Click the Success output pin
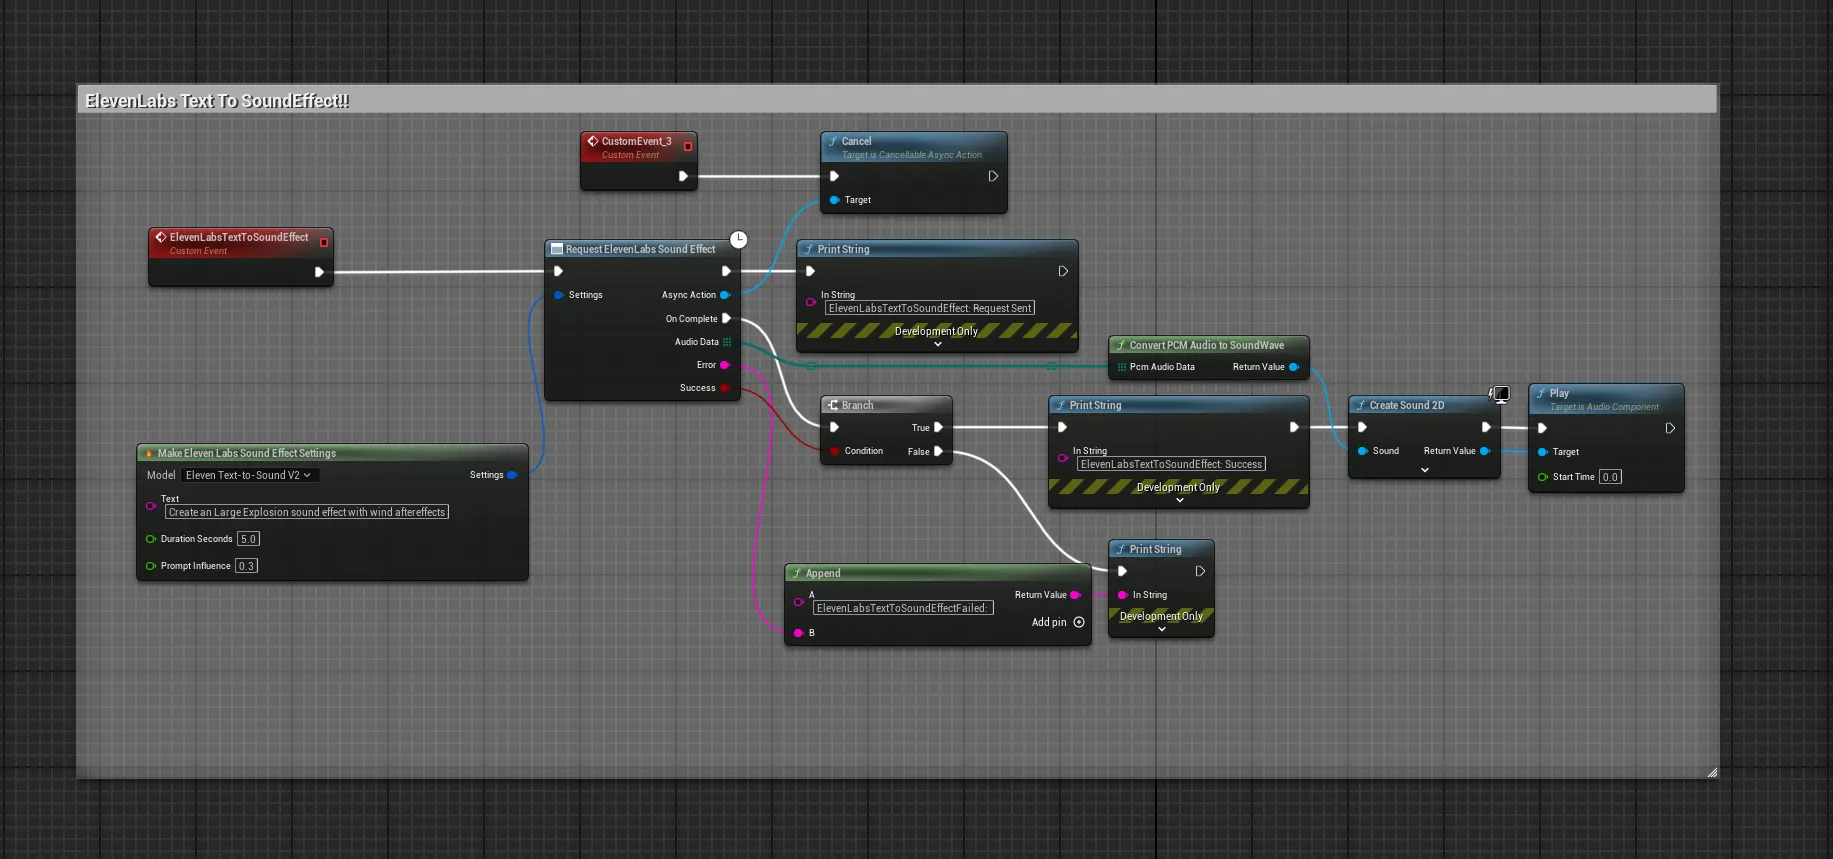Image resolution: width=1833 pixels, height=859 pixels. coord(725,388)
